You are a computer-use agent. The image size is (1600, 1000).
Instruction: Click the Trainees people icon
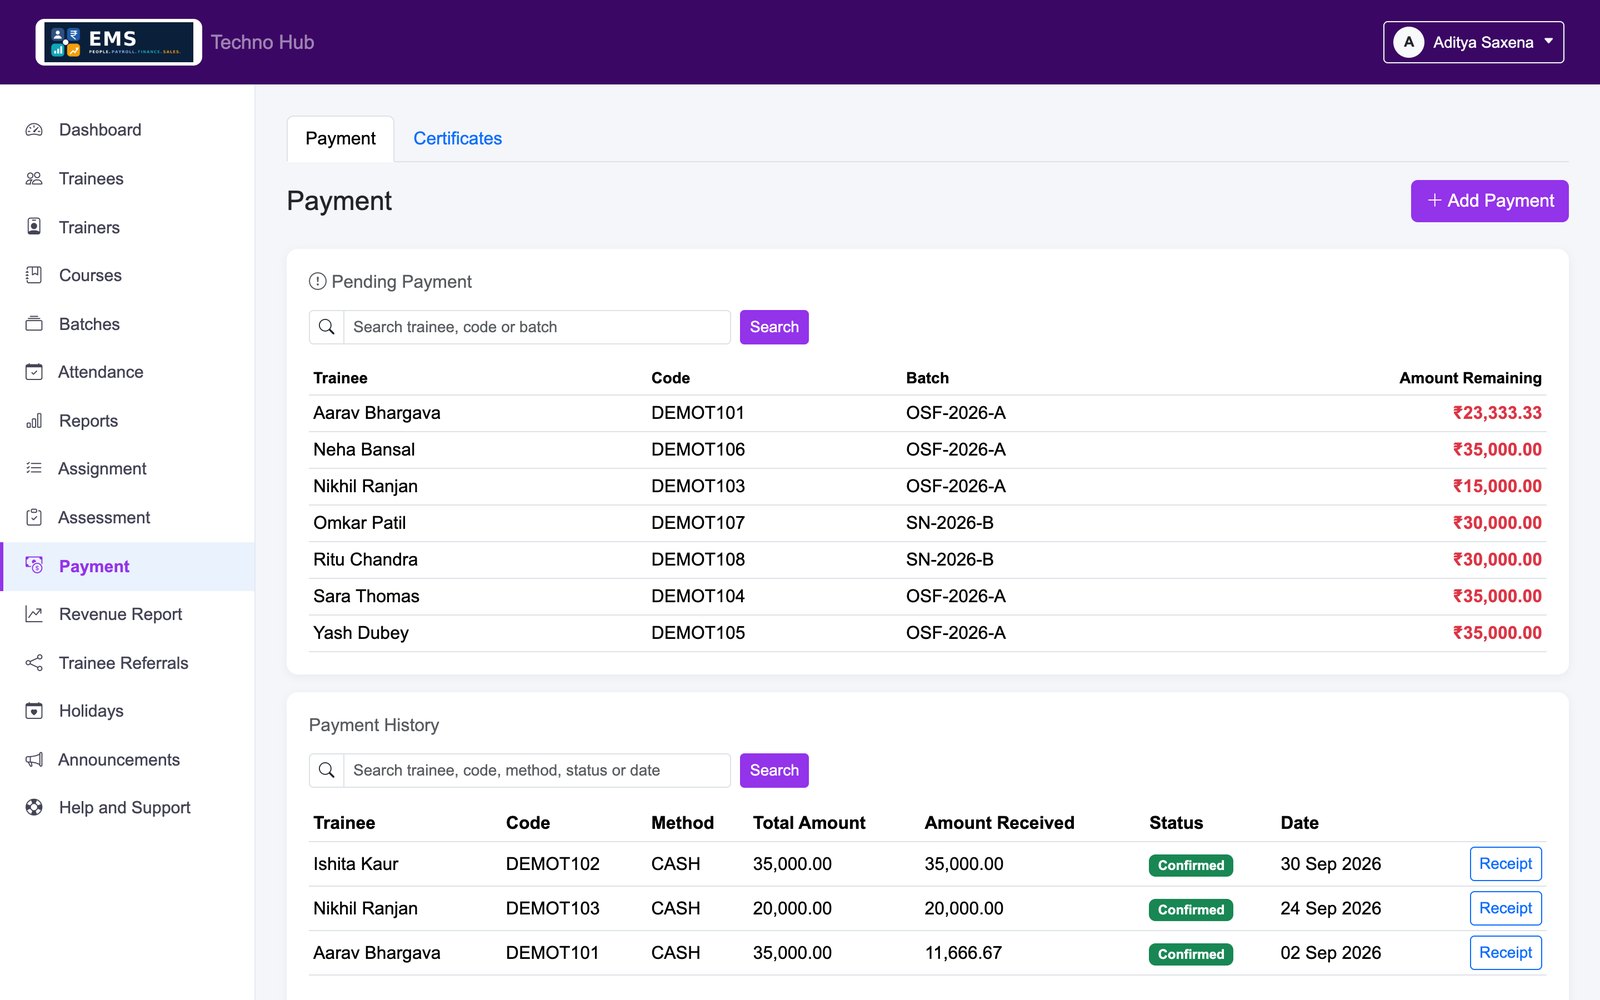pyautogui.click(x=34, y=179)
